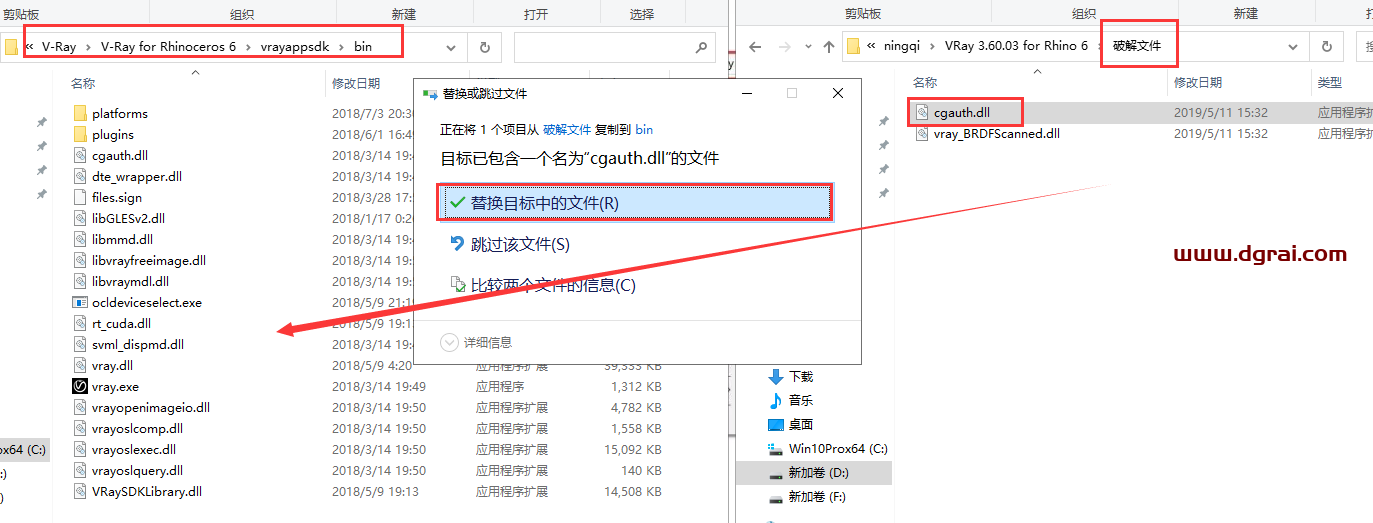The height and width of the screenshot is (523, 1373).
Task: Click the bin destination link in dialog
Action: 645,130
